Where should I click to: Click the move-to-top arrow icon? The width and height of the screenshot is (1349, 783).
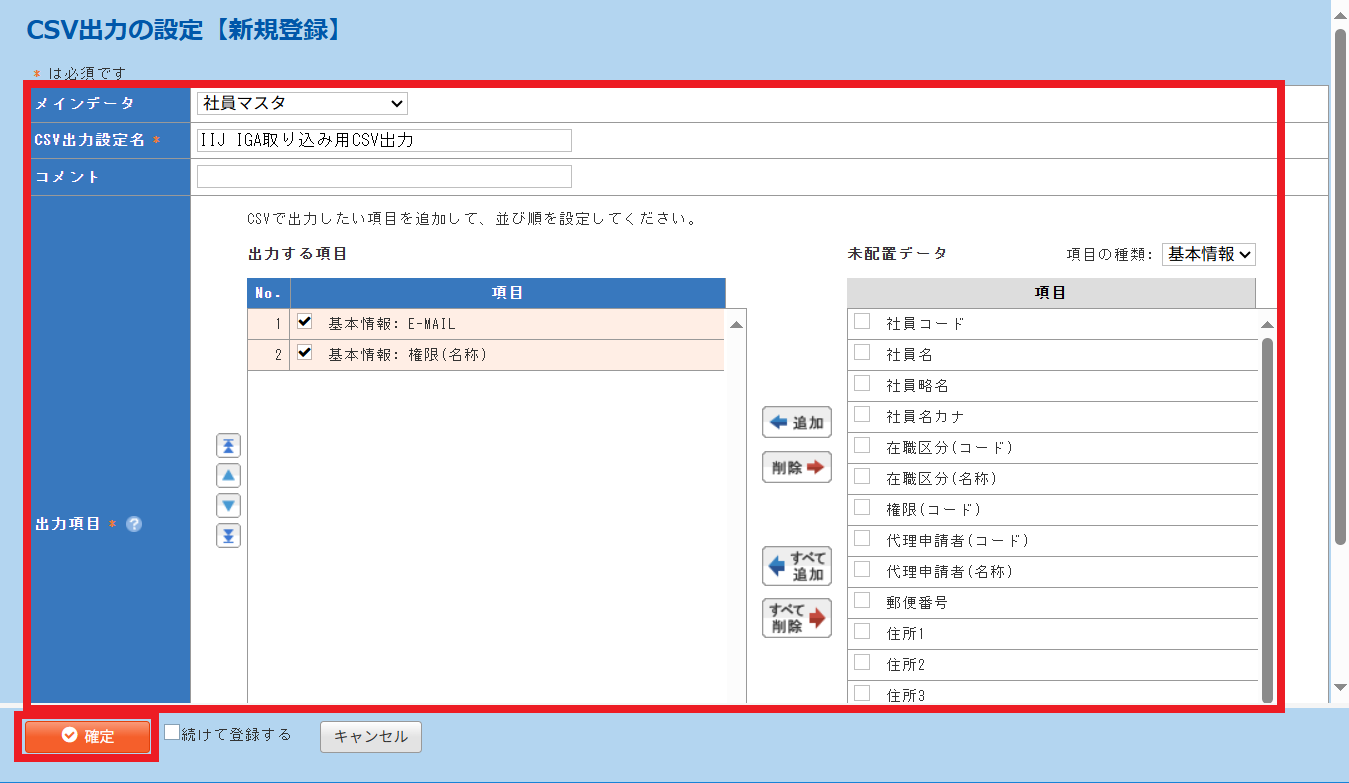pos(229,446)
